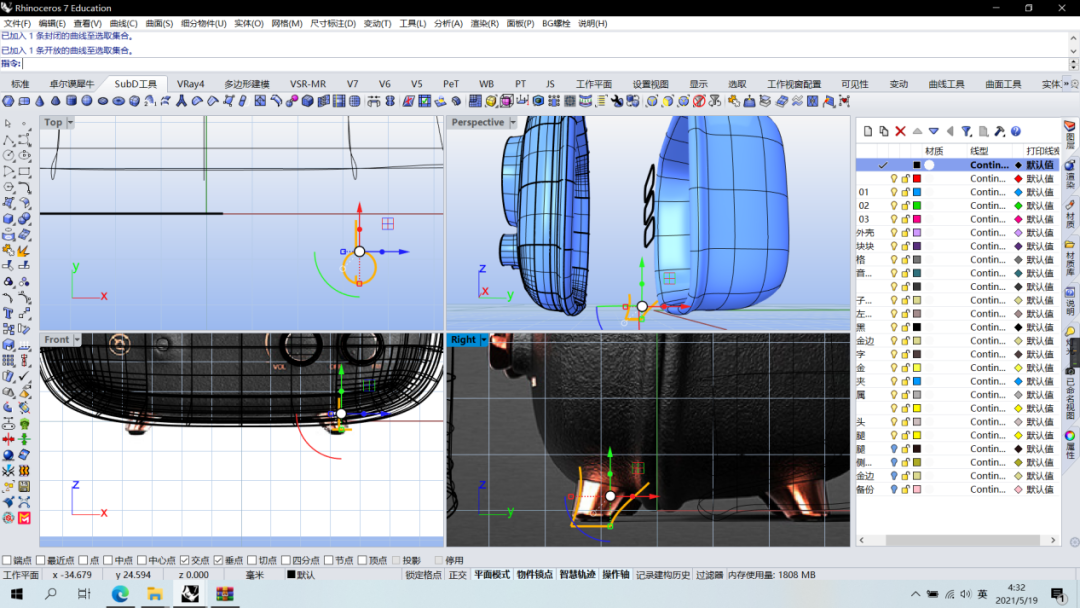
Task: Click the green color swatch of layer 02
Action: point(916,205)
